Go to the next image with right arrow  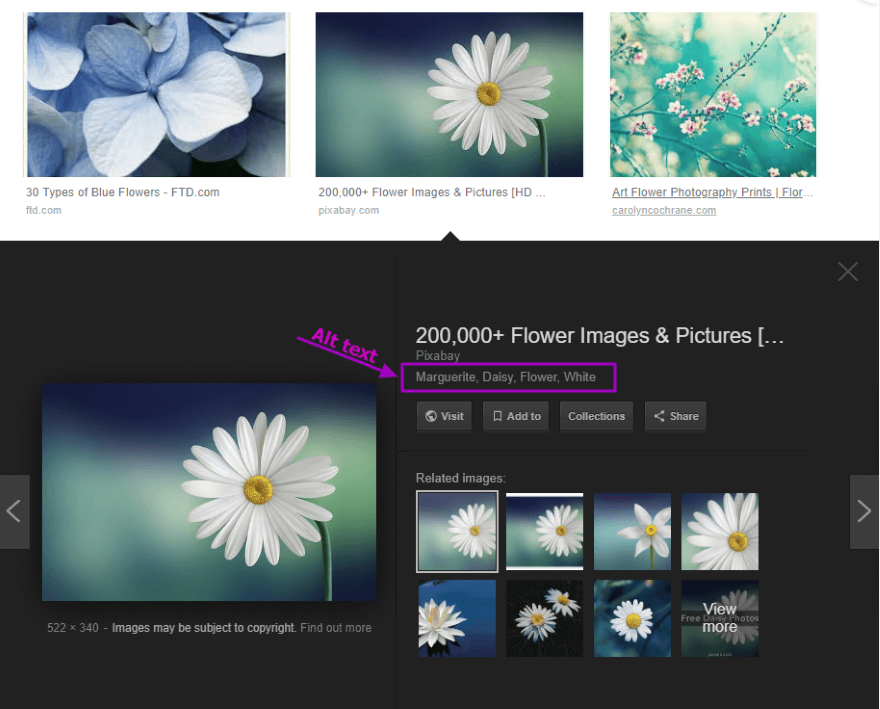864,511
